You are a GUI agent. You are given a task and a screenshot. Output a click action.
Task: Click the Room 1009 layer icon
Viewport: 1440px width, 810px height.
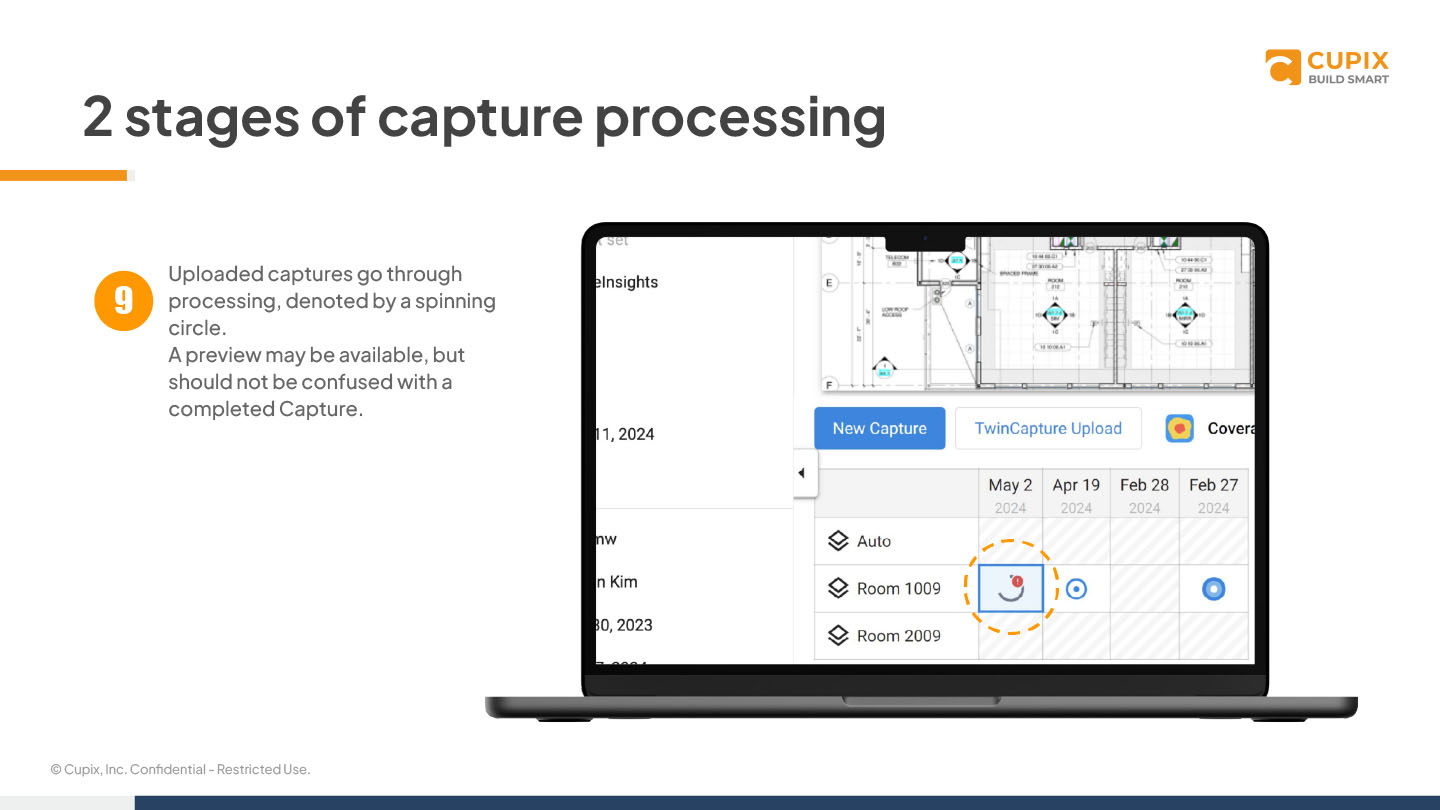838,588
